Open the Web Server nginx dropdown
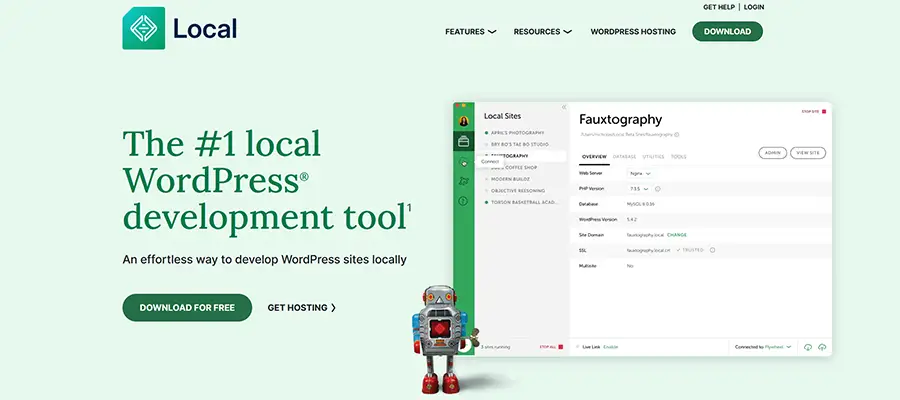Screen dimensions: 900x400 pos(639,173)
